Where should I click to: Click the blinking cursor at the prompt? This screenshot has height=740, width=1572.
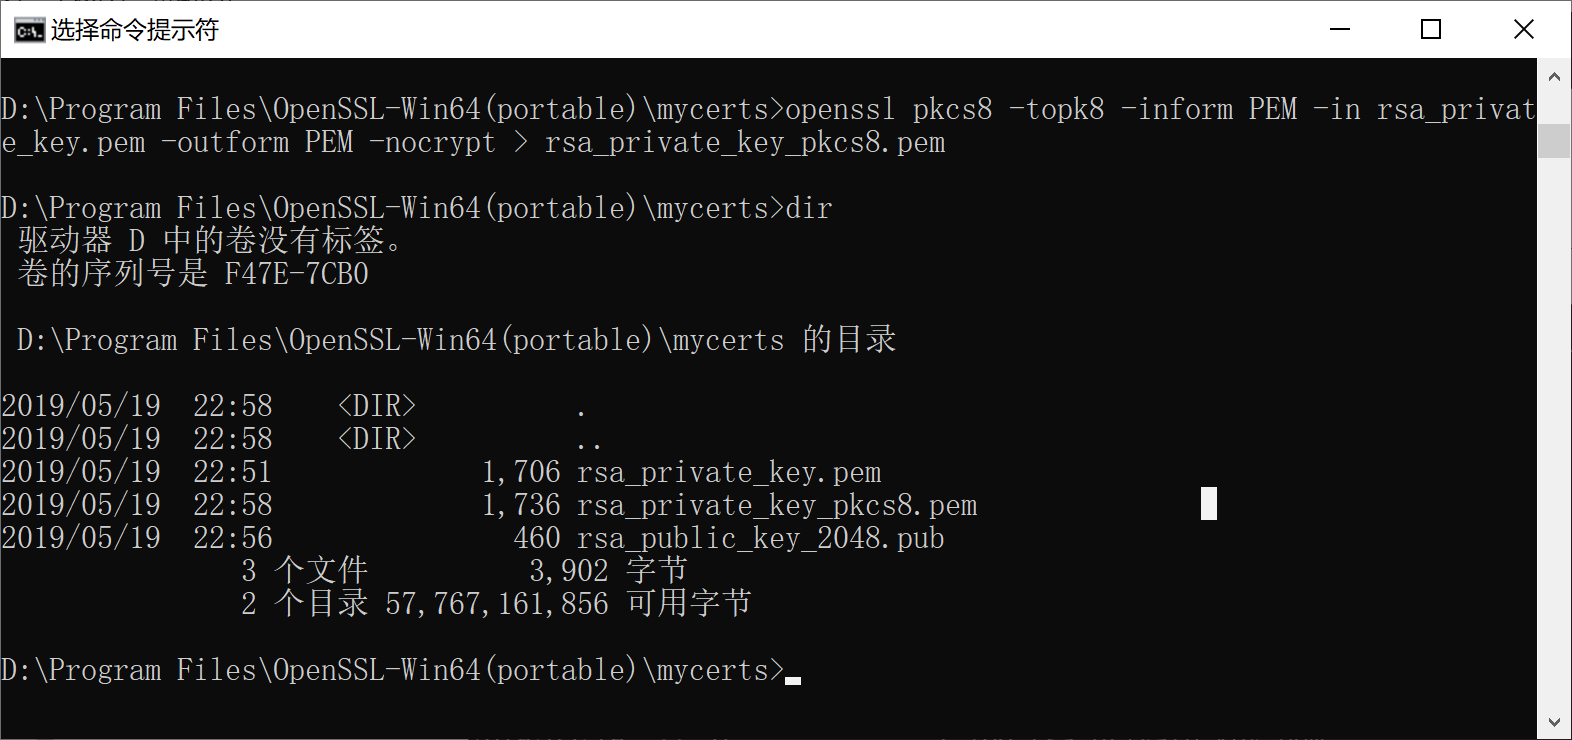point(793,680)
